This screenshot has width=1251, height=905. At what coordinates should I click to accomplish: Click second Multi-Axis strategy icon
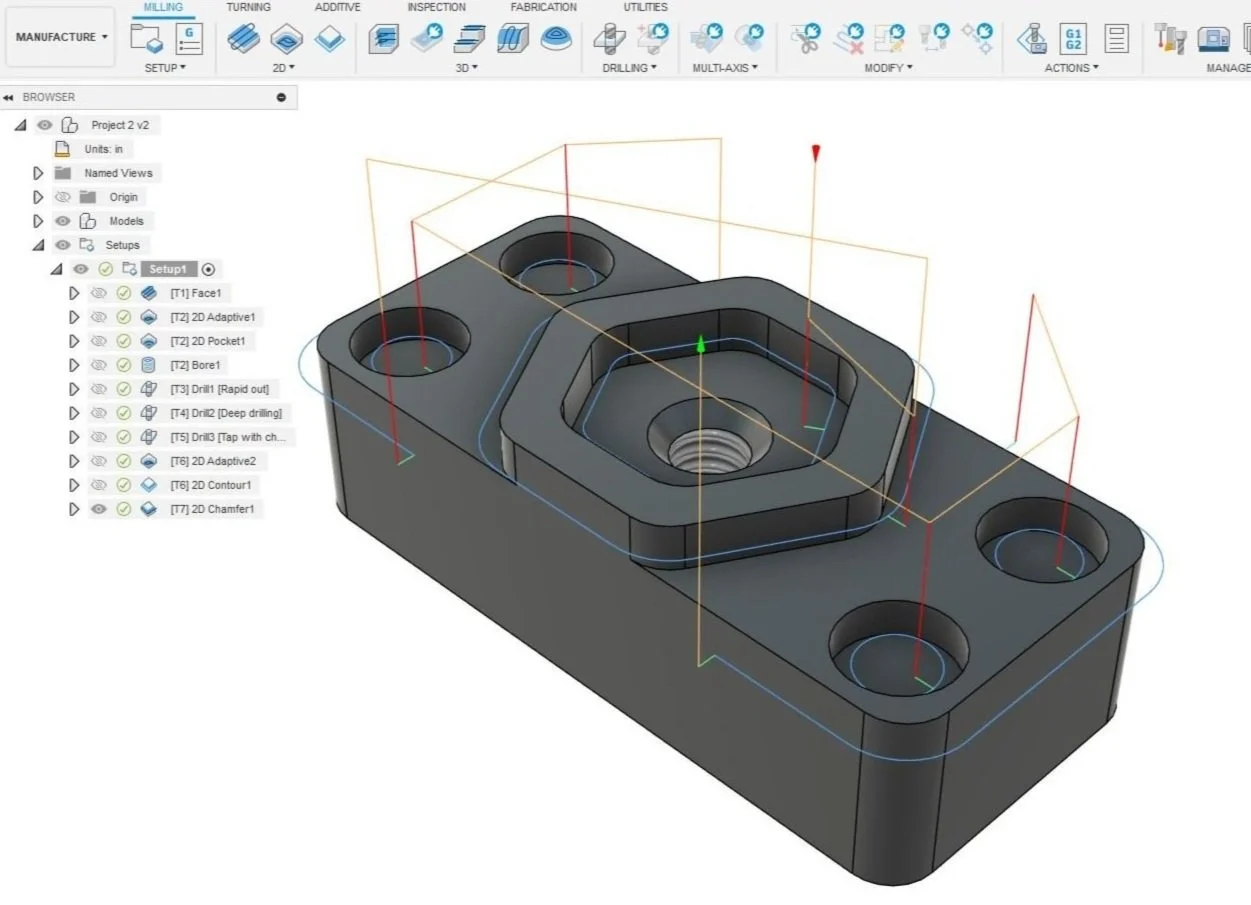tap(748, 39)
